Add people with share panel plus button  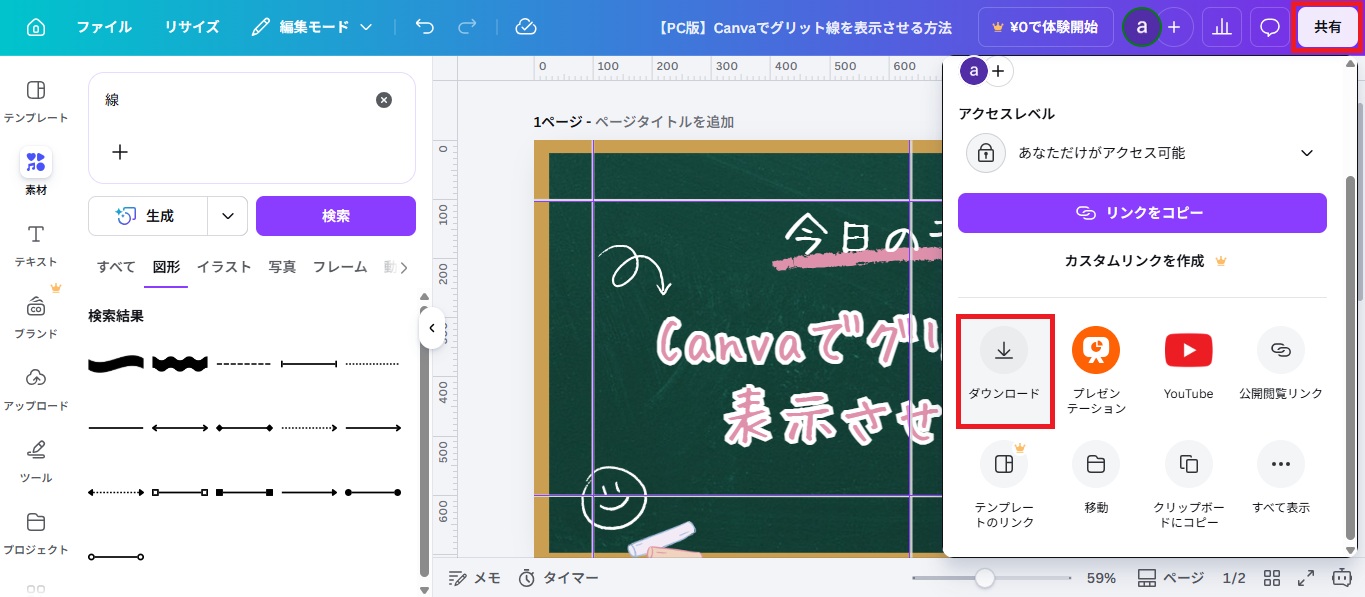click(x=999, y=71)
